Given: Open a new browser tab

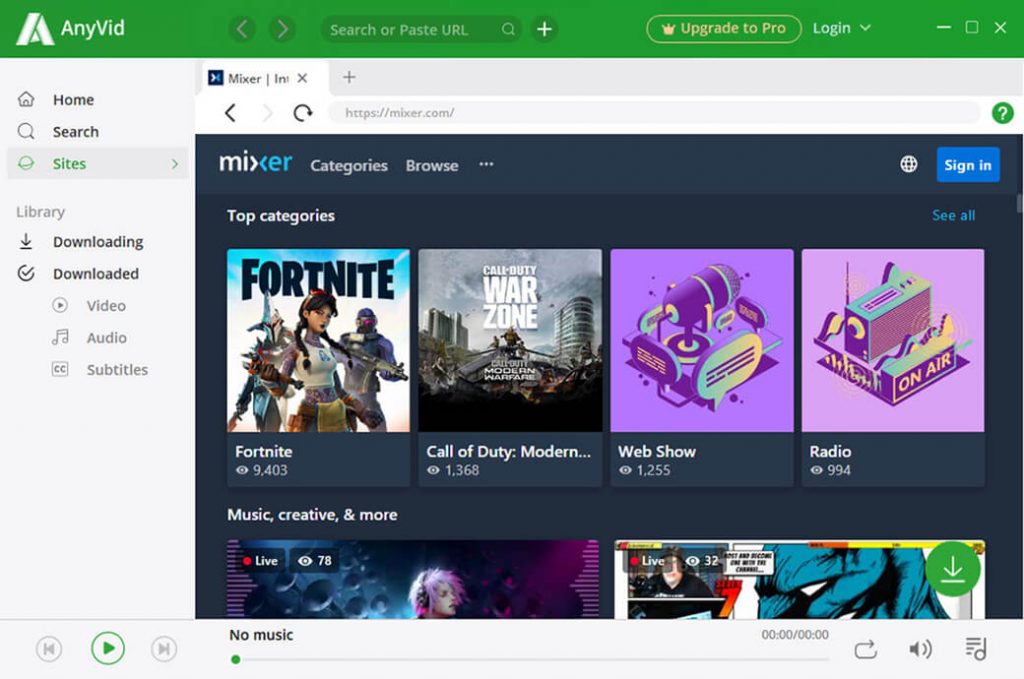Looking at the screenshot, I should tap(349, 78).
